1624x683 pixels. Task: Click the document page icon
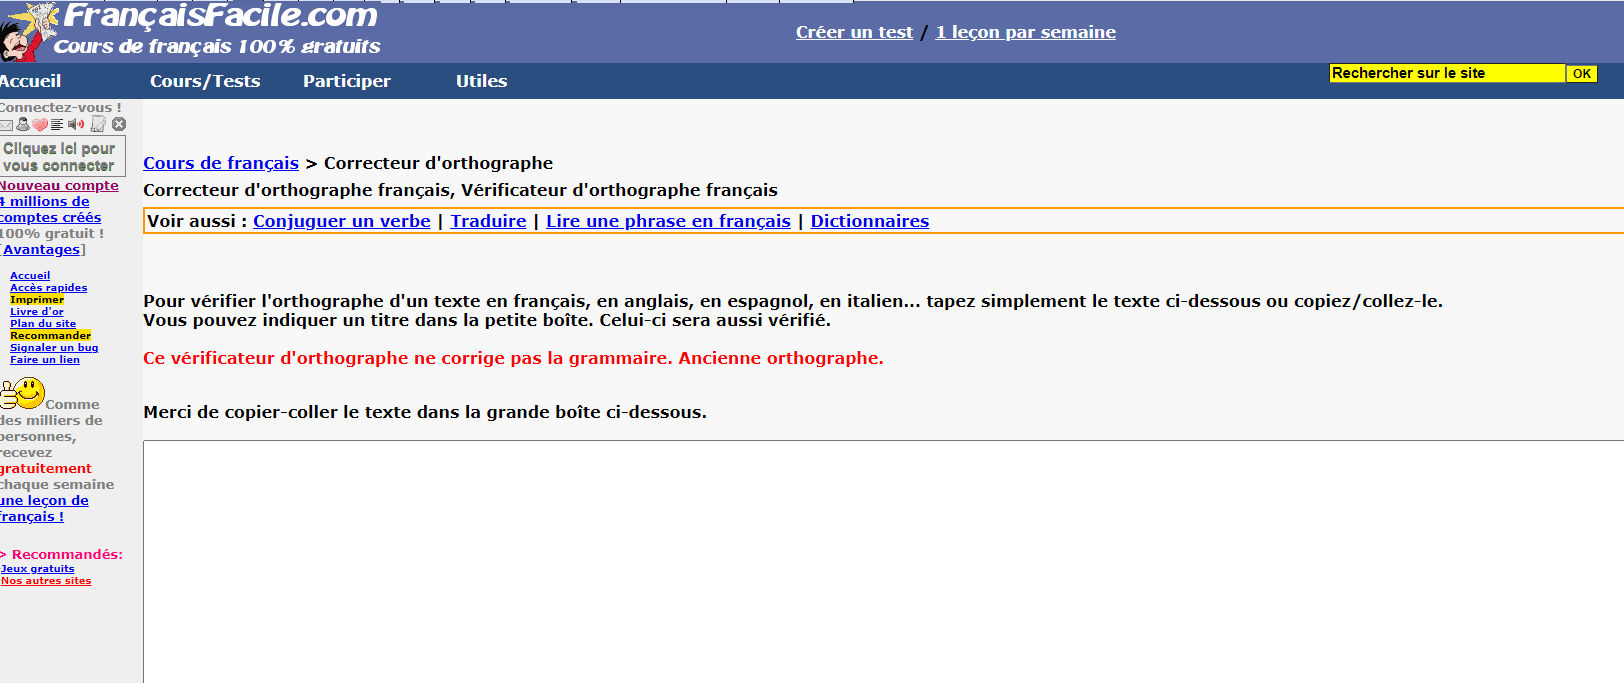pyautogui.click(x=98, y=124)
